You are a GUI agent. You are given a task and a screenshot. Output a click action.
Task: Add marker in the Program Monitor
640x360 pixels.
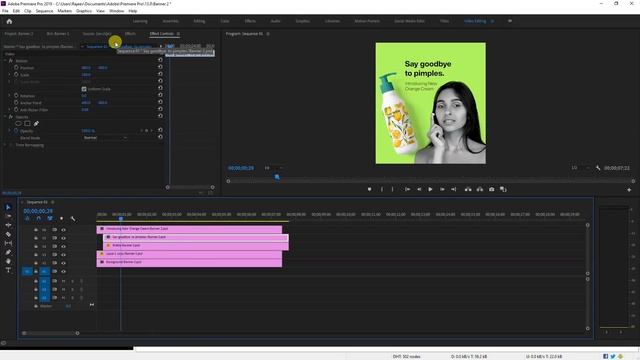(369, 189)
